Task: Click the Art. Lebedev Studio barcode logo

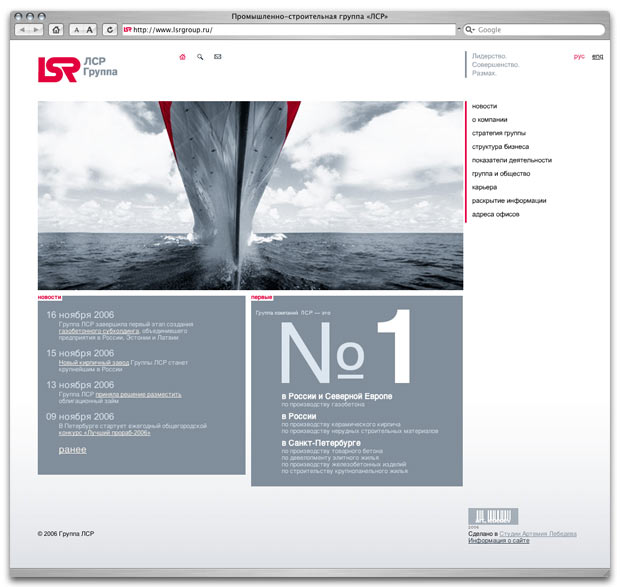Action: coord(492,516)
